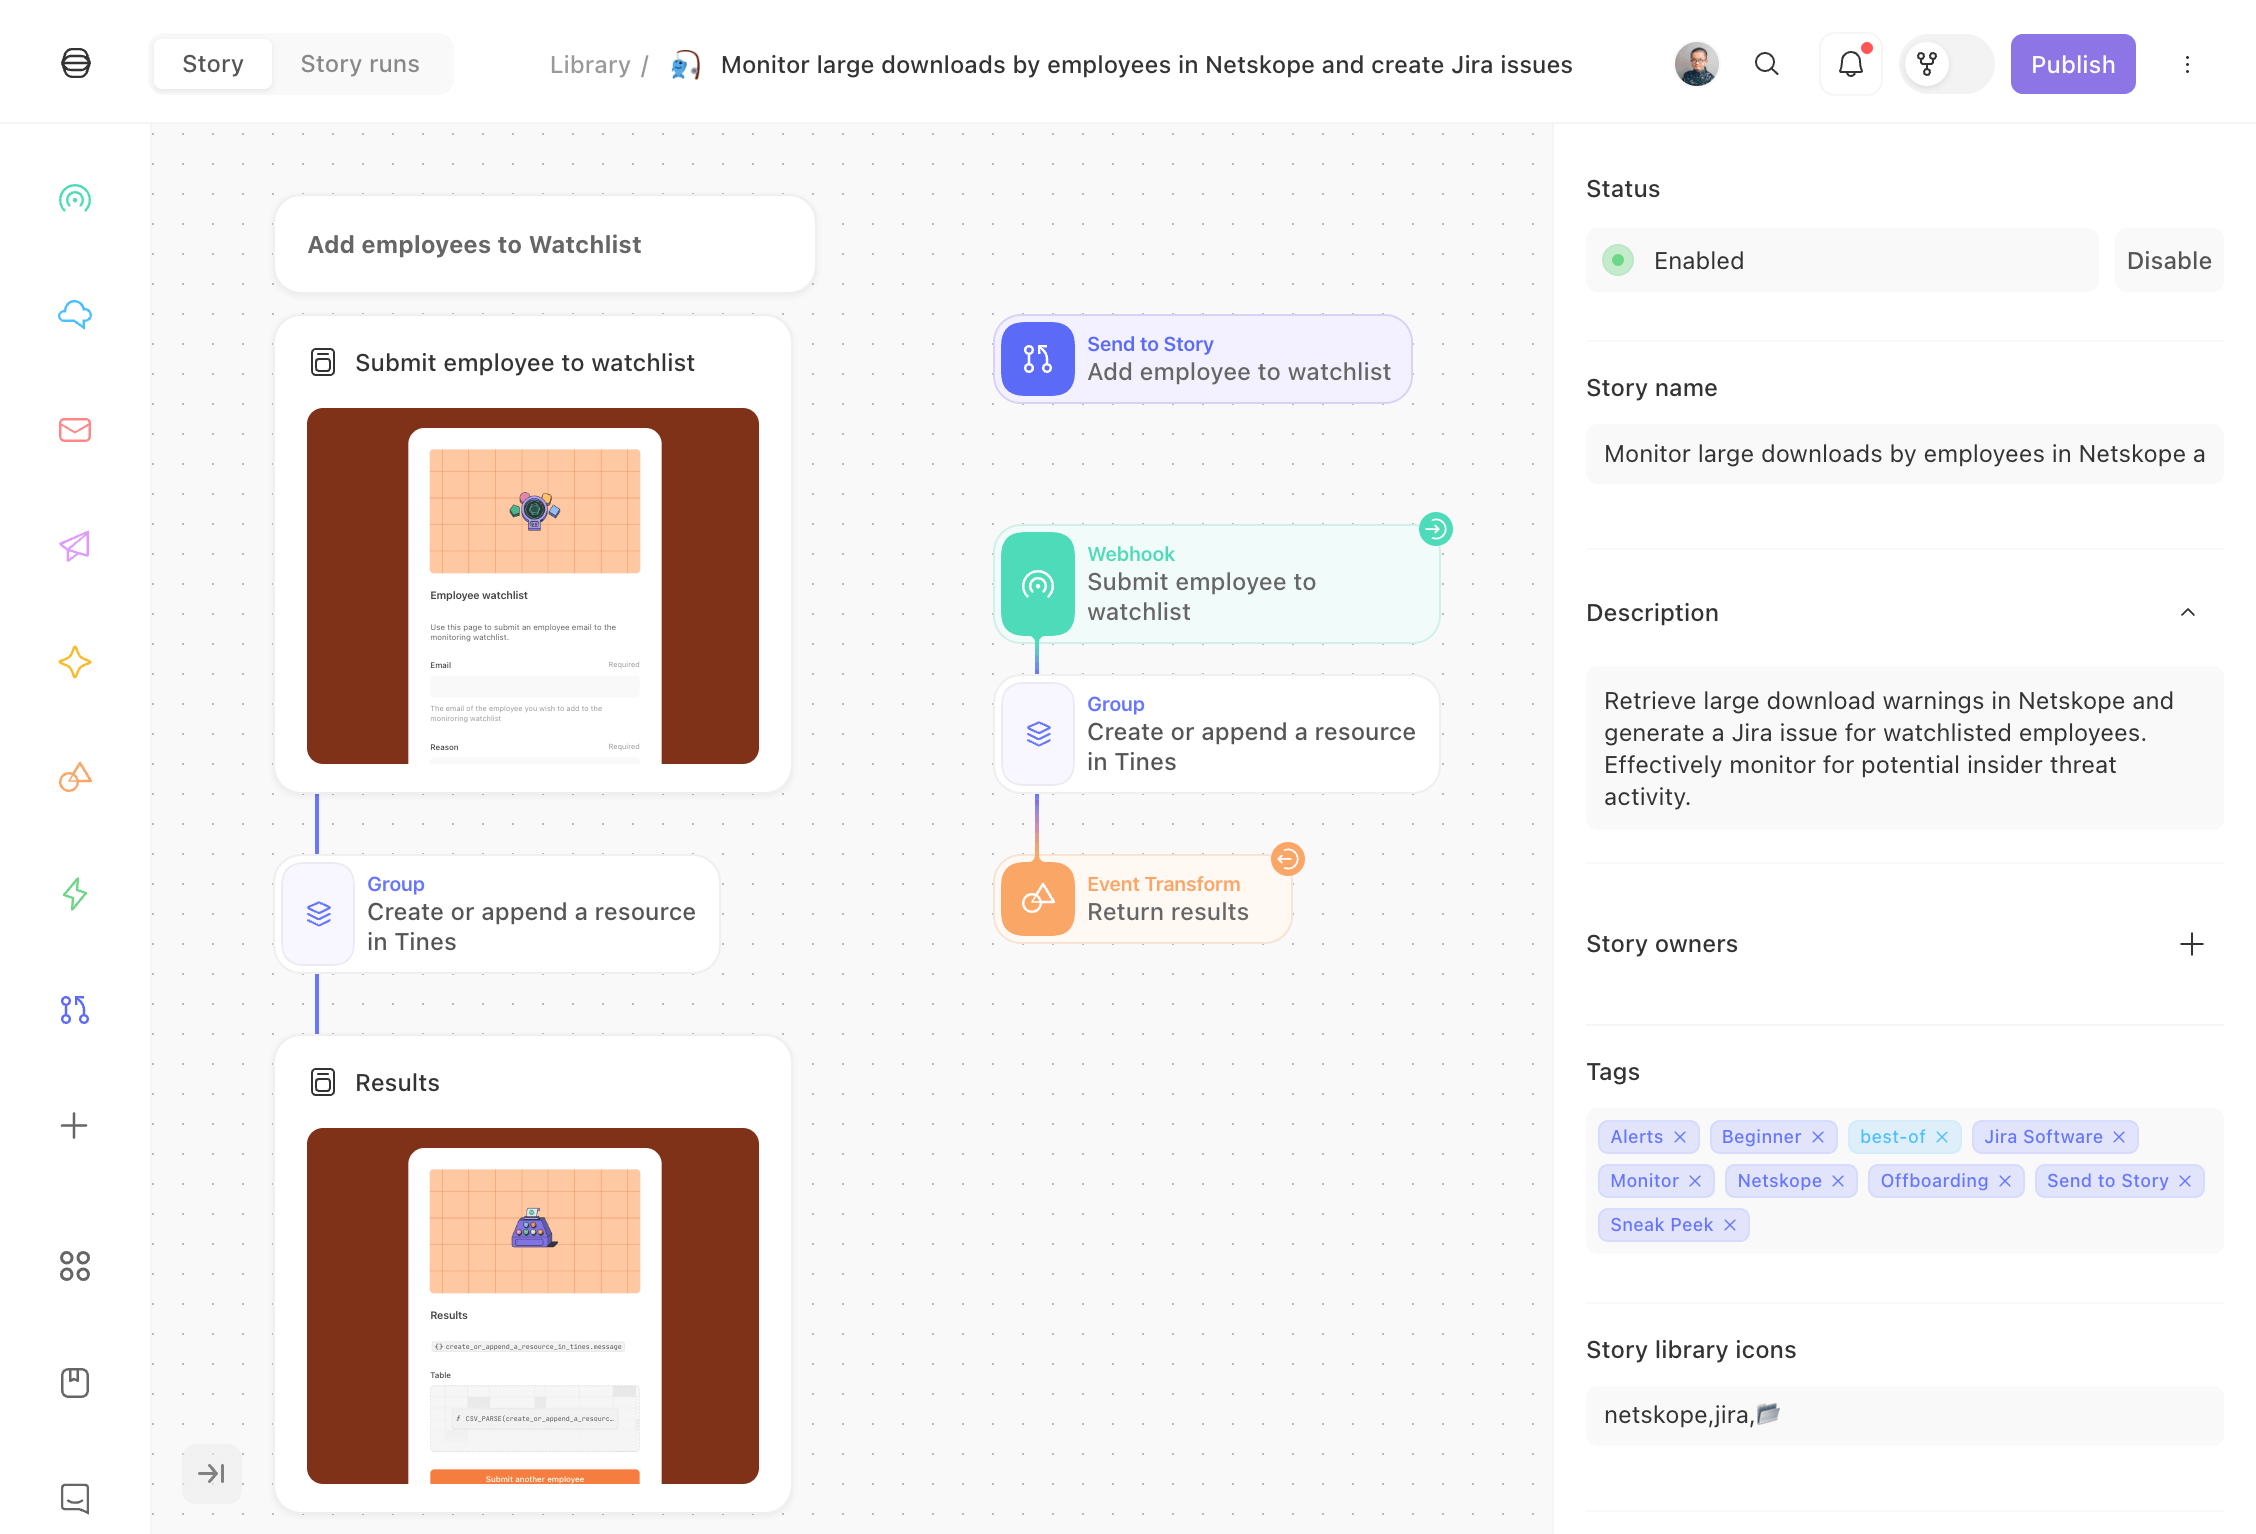Select the Group node below the Webhook
2256x1534 pixels.
tap(1217, 733)
